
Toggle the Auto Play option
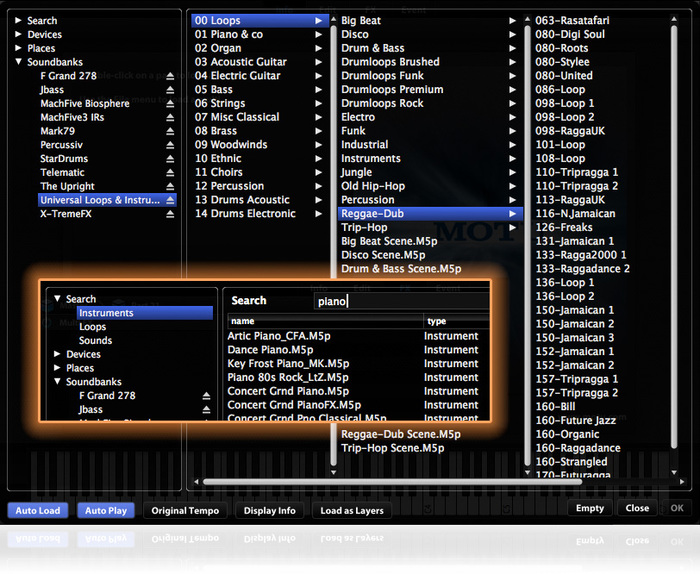tap(106, 510)
